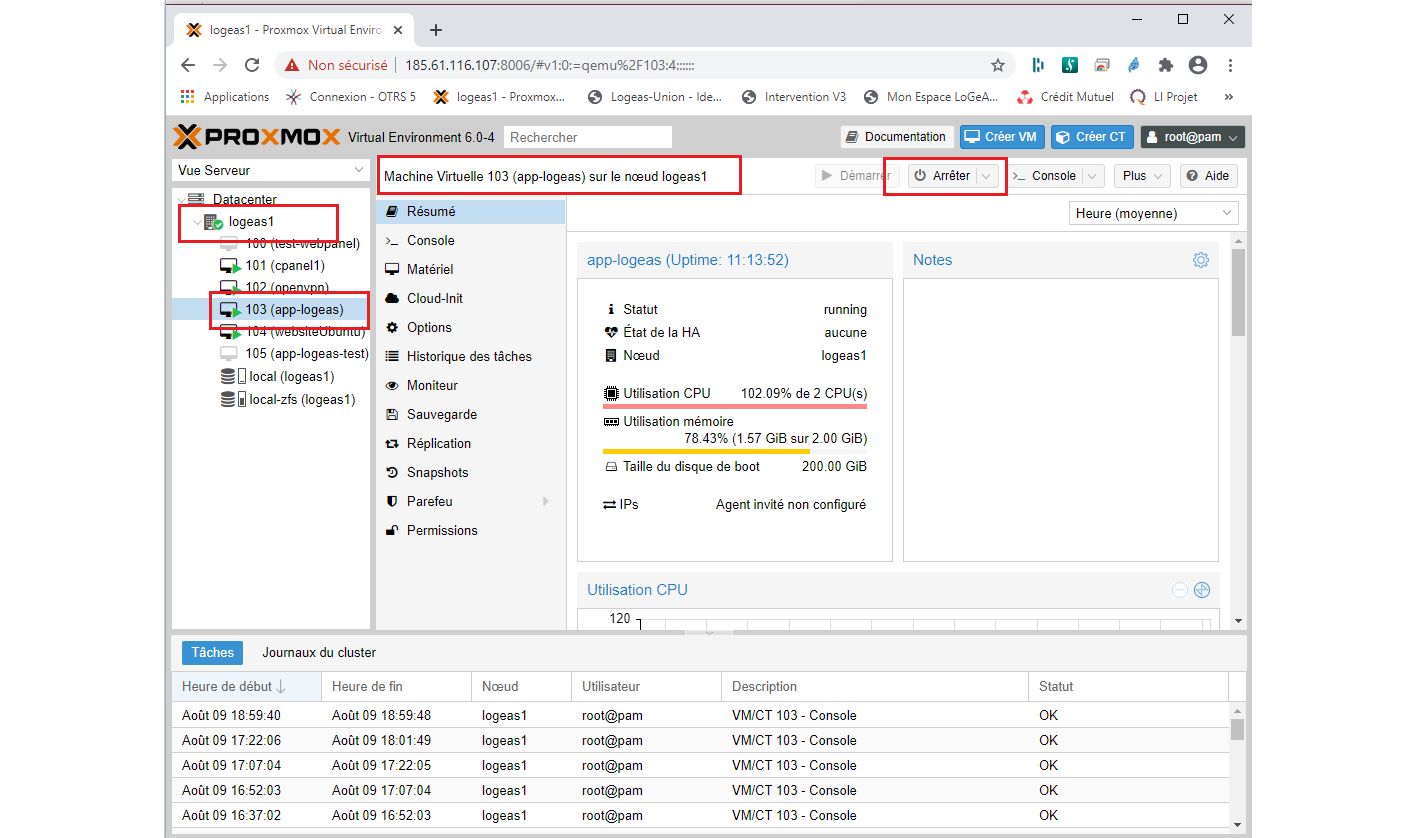Switch to Journaux du cluster tab
1416x838 pixels.
pyautogui.click(x=319, y=653)
